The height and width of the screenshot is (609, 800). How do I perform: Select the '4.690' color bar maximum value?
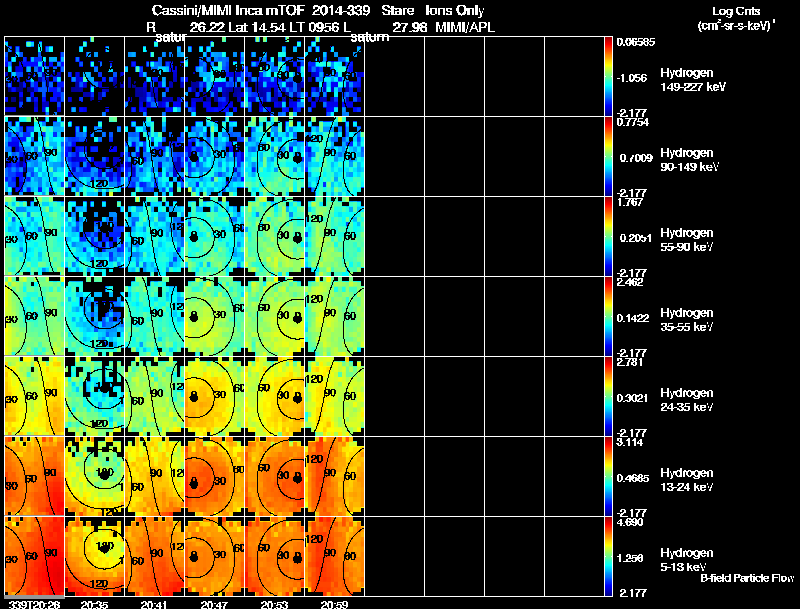pos(631,522)
